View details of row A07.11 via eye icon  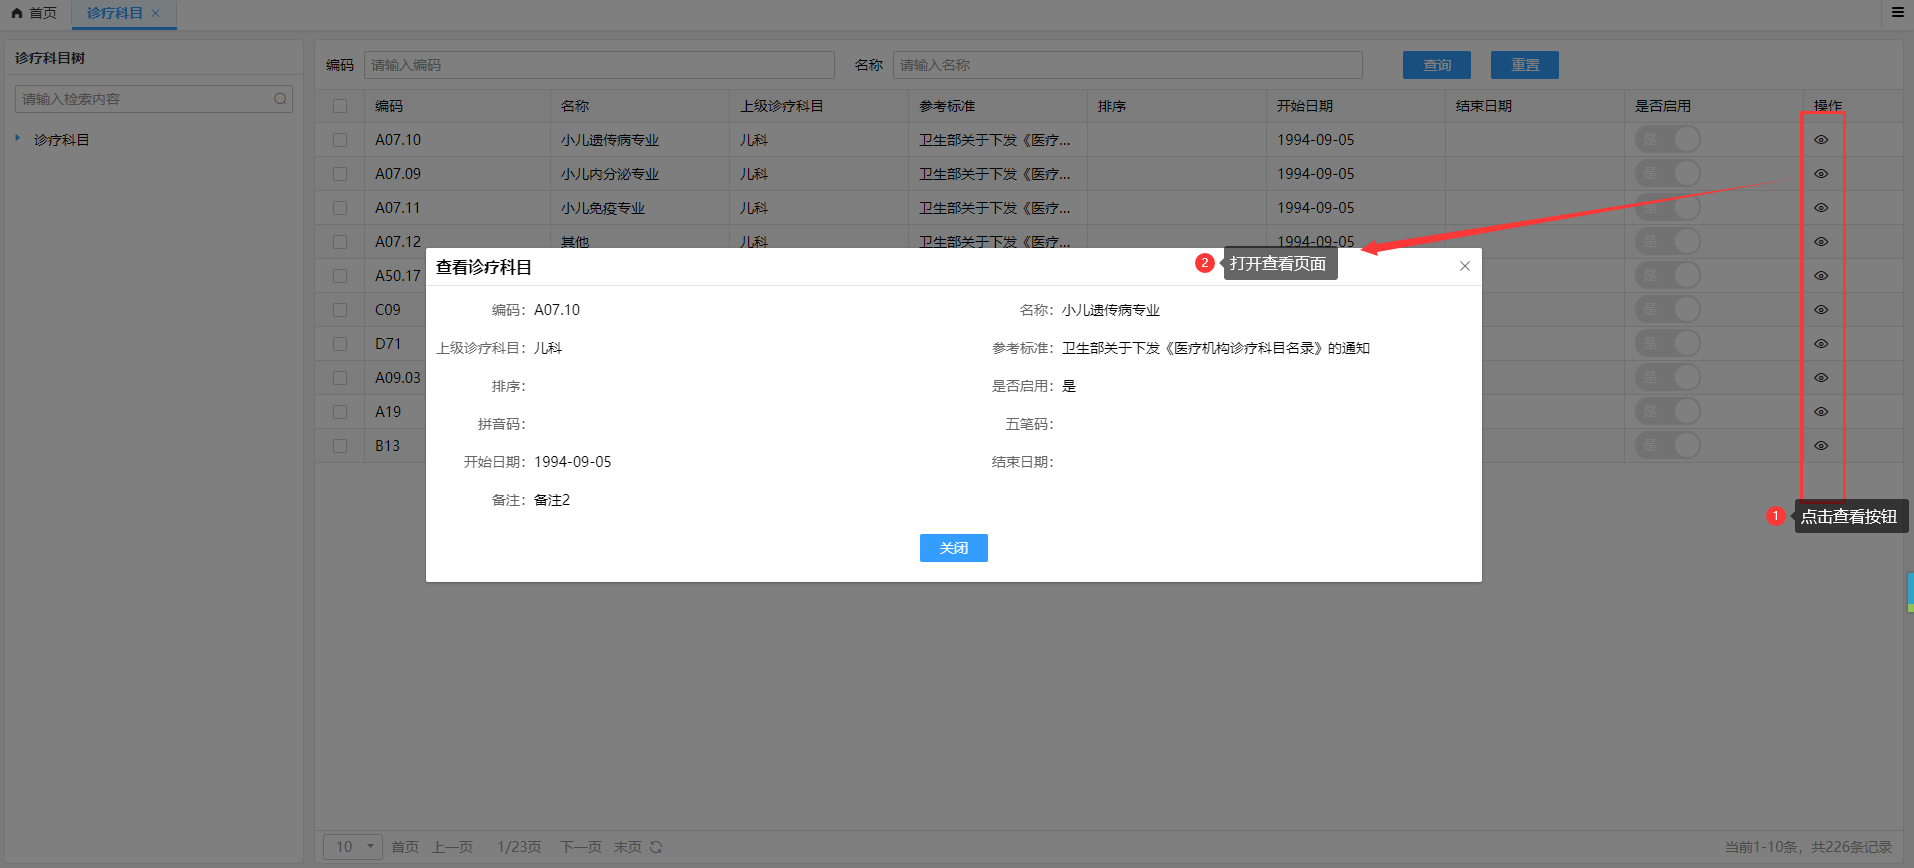pyautogui.click(x=1821, y=208)
